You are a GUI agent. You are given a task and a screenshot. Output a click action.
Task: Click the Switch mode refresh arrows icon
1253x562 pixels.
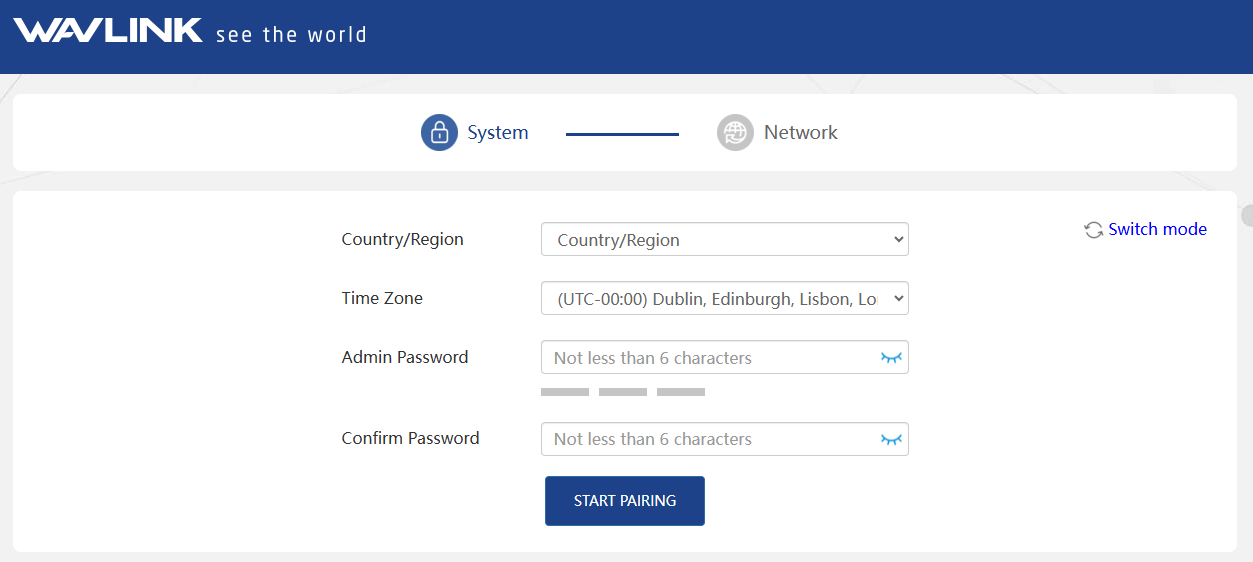tap(1093, 230)
